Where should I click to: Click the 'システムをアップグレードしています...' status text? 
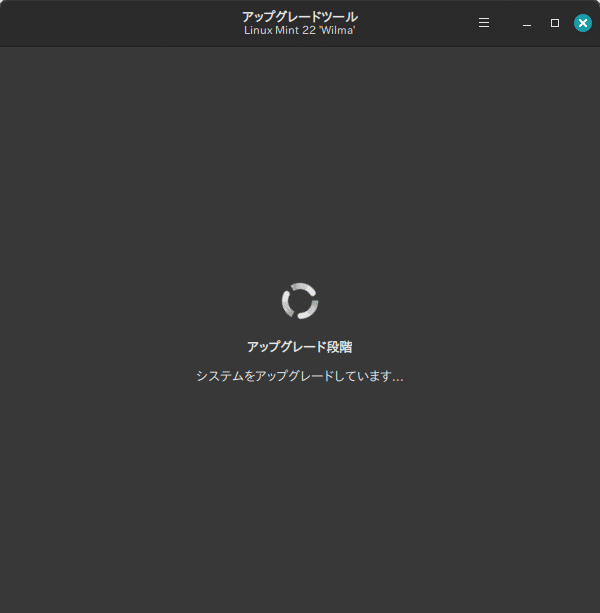tap(300, 376)
